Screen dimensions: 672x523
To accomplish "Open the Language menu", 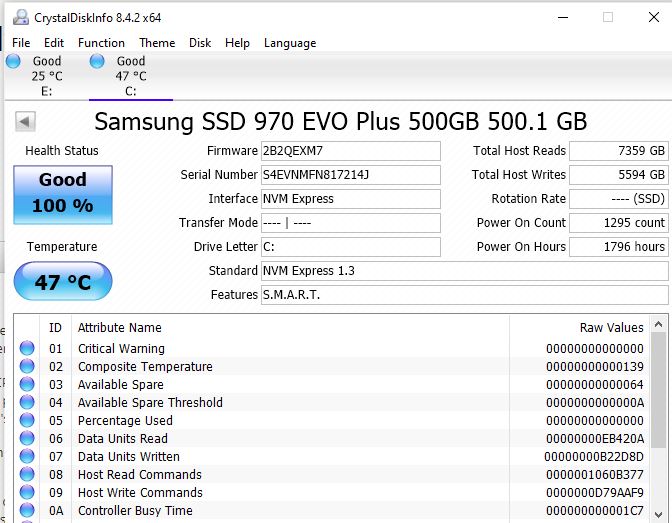I will pyautogui.click(x=290, y=43).
